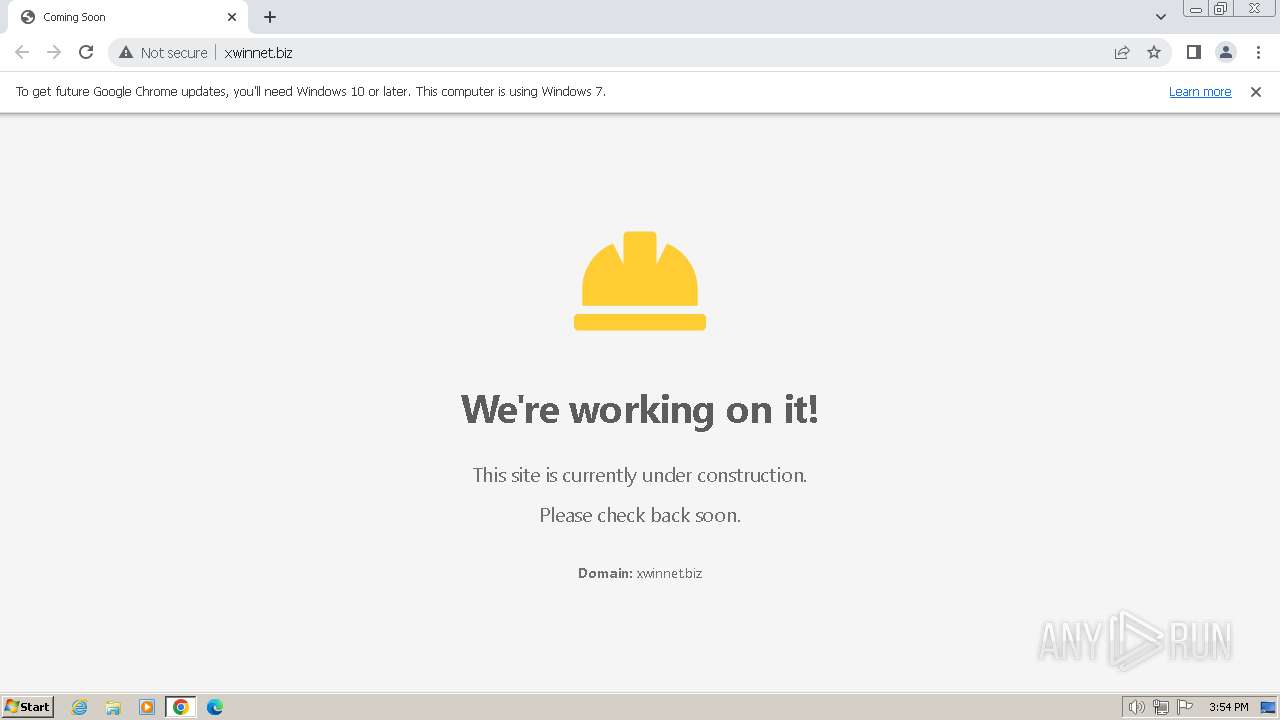This screenshot has height=720, width=1280.
Task: Open Windows Explorer folder icon in taskbar
Action: pos(113,707)
